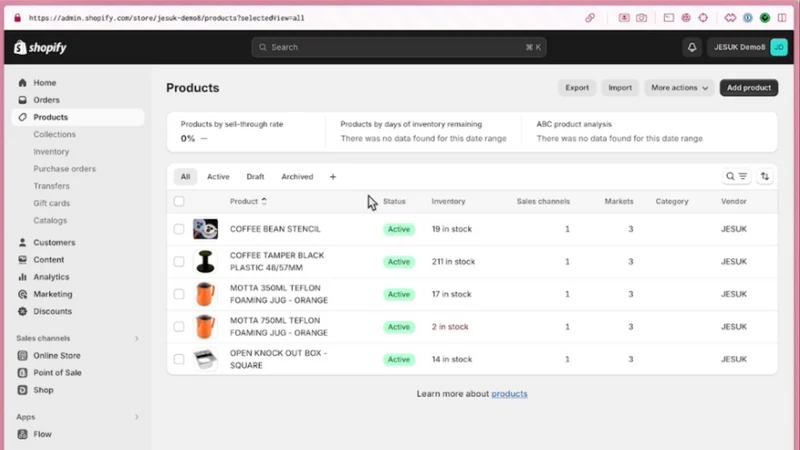Open the More actions dropdown

point(679,88)
